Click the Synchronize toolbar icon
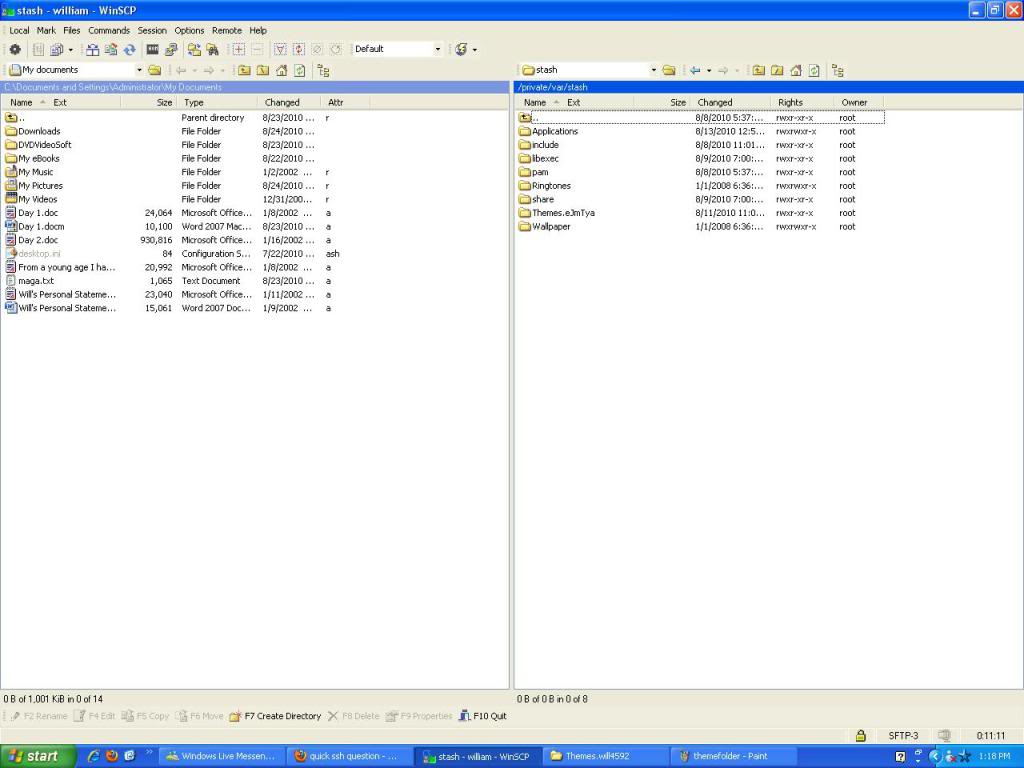This screenshot has width=1024, height=768. pos(111,49)
